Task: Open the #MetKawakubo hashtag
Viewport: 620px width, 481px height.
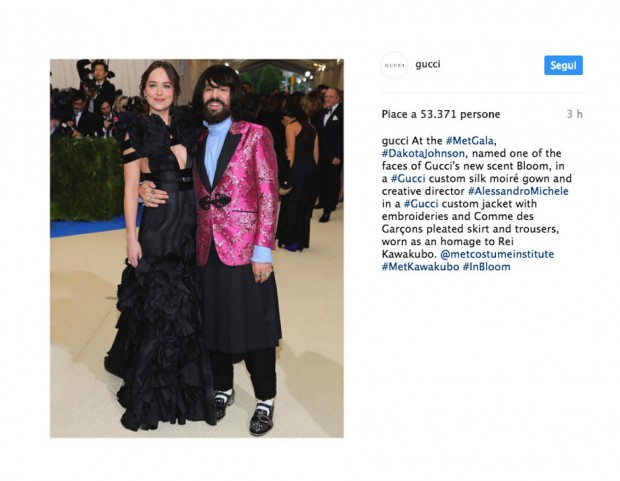Action: click(x=420, y=267)
